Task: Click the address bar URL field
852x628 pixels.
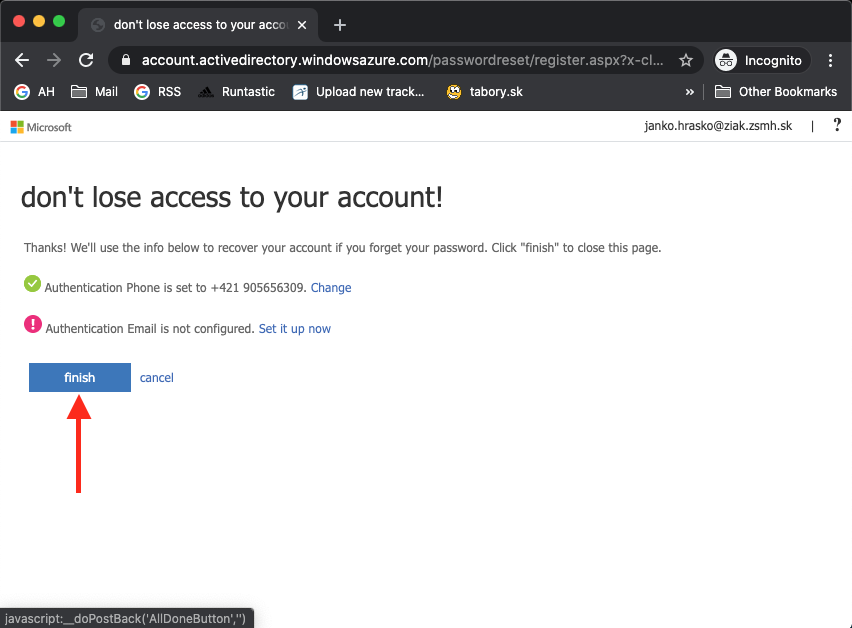Action: click(400, 60)
